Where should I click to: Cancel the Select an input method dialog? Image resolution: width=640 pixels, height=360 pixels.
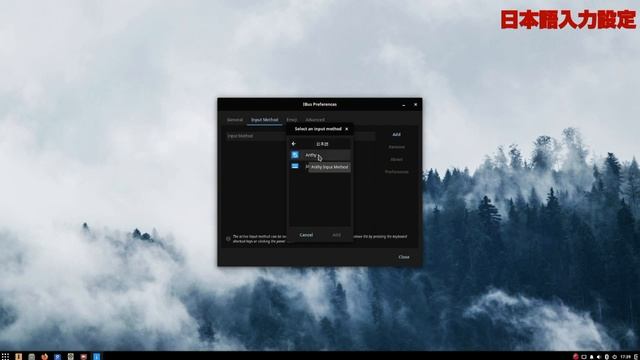[306, 235]
